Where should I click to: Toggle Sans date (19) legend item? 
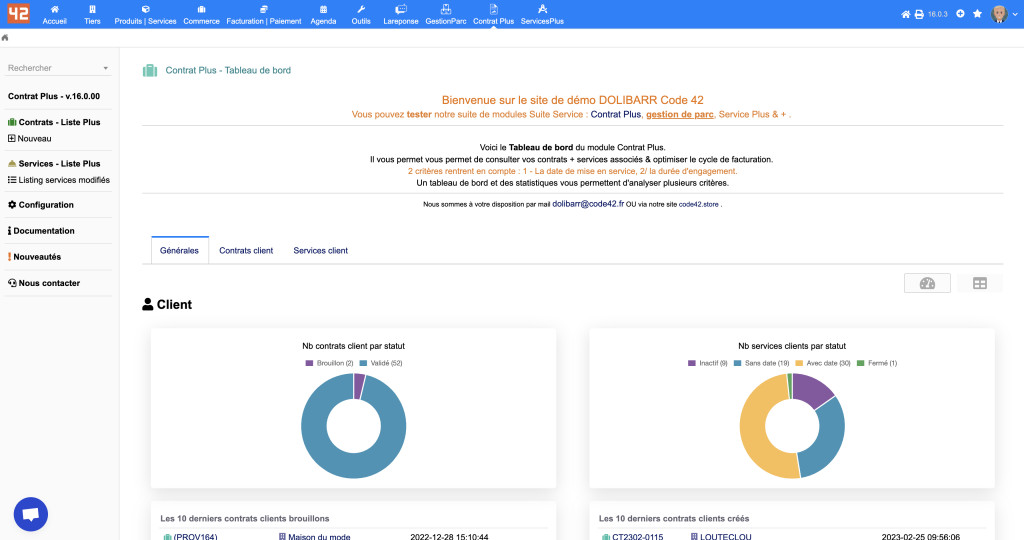[x=761, y=363]
